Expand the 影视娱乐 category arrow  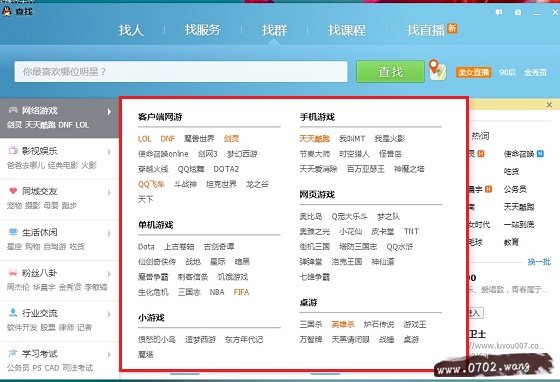point(109,152)
